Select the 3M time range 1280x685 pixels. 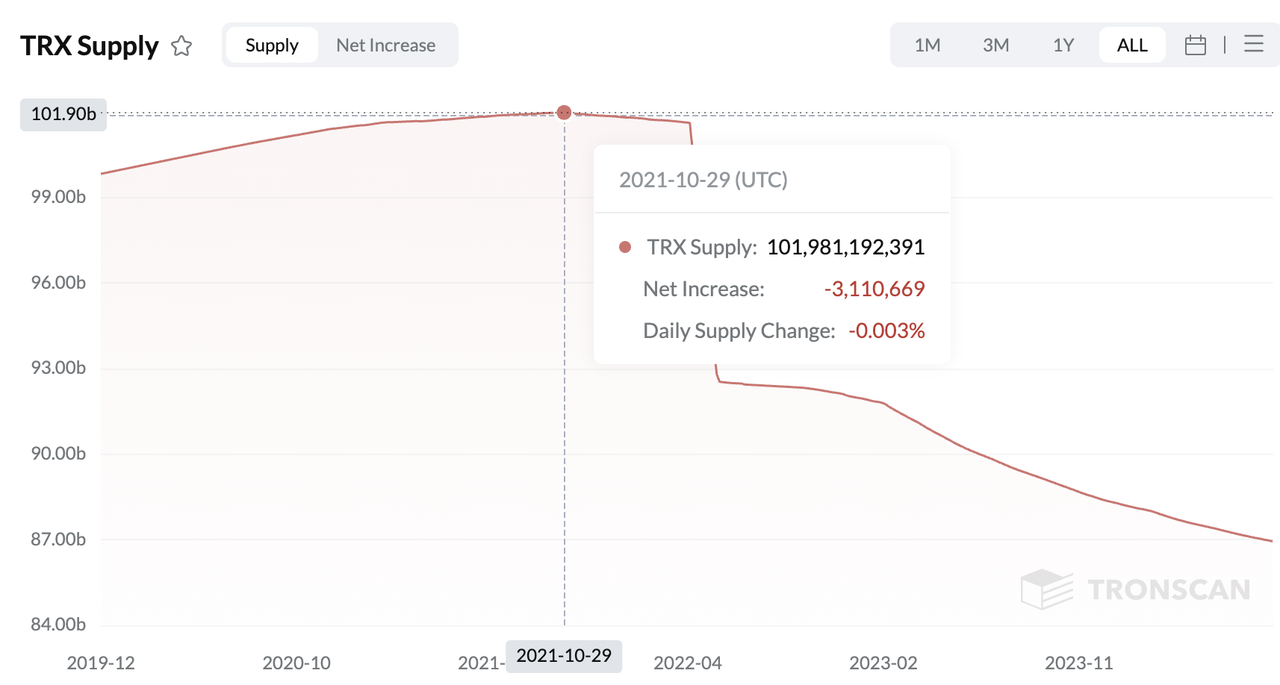995,45
